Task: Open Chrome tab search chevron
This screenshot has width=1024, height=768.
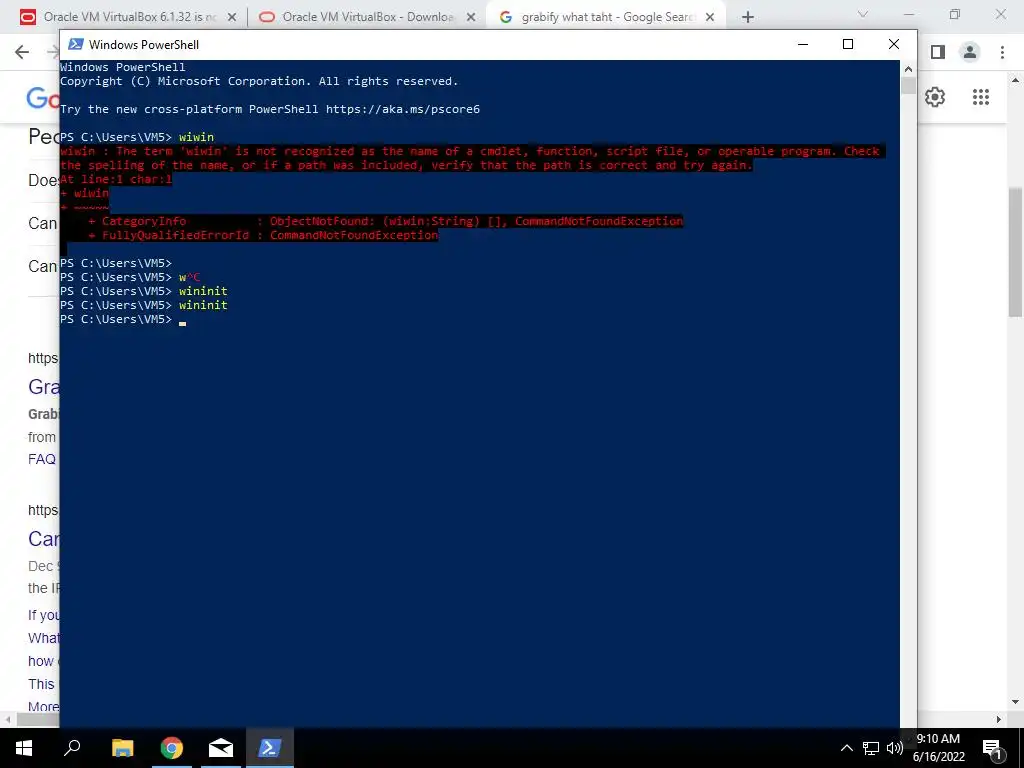Action: point(863,14)
